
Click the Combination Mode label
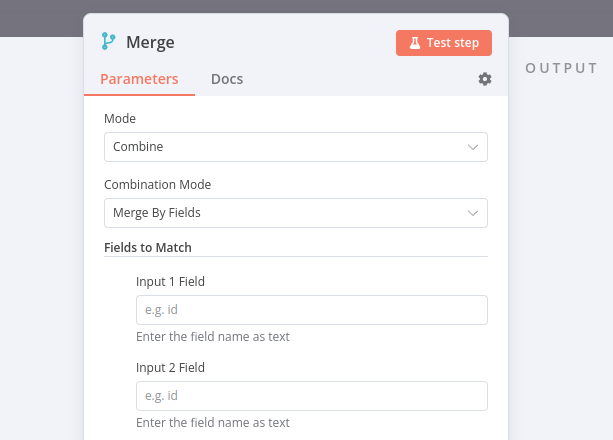pyautogui.click(x=157, y=185)
